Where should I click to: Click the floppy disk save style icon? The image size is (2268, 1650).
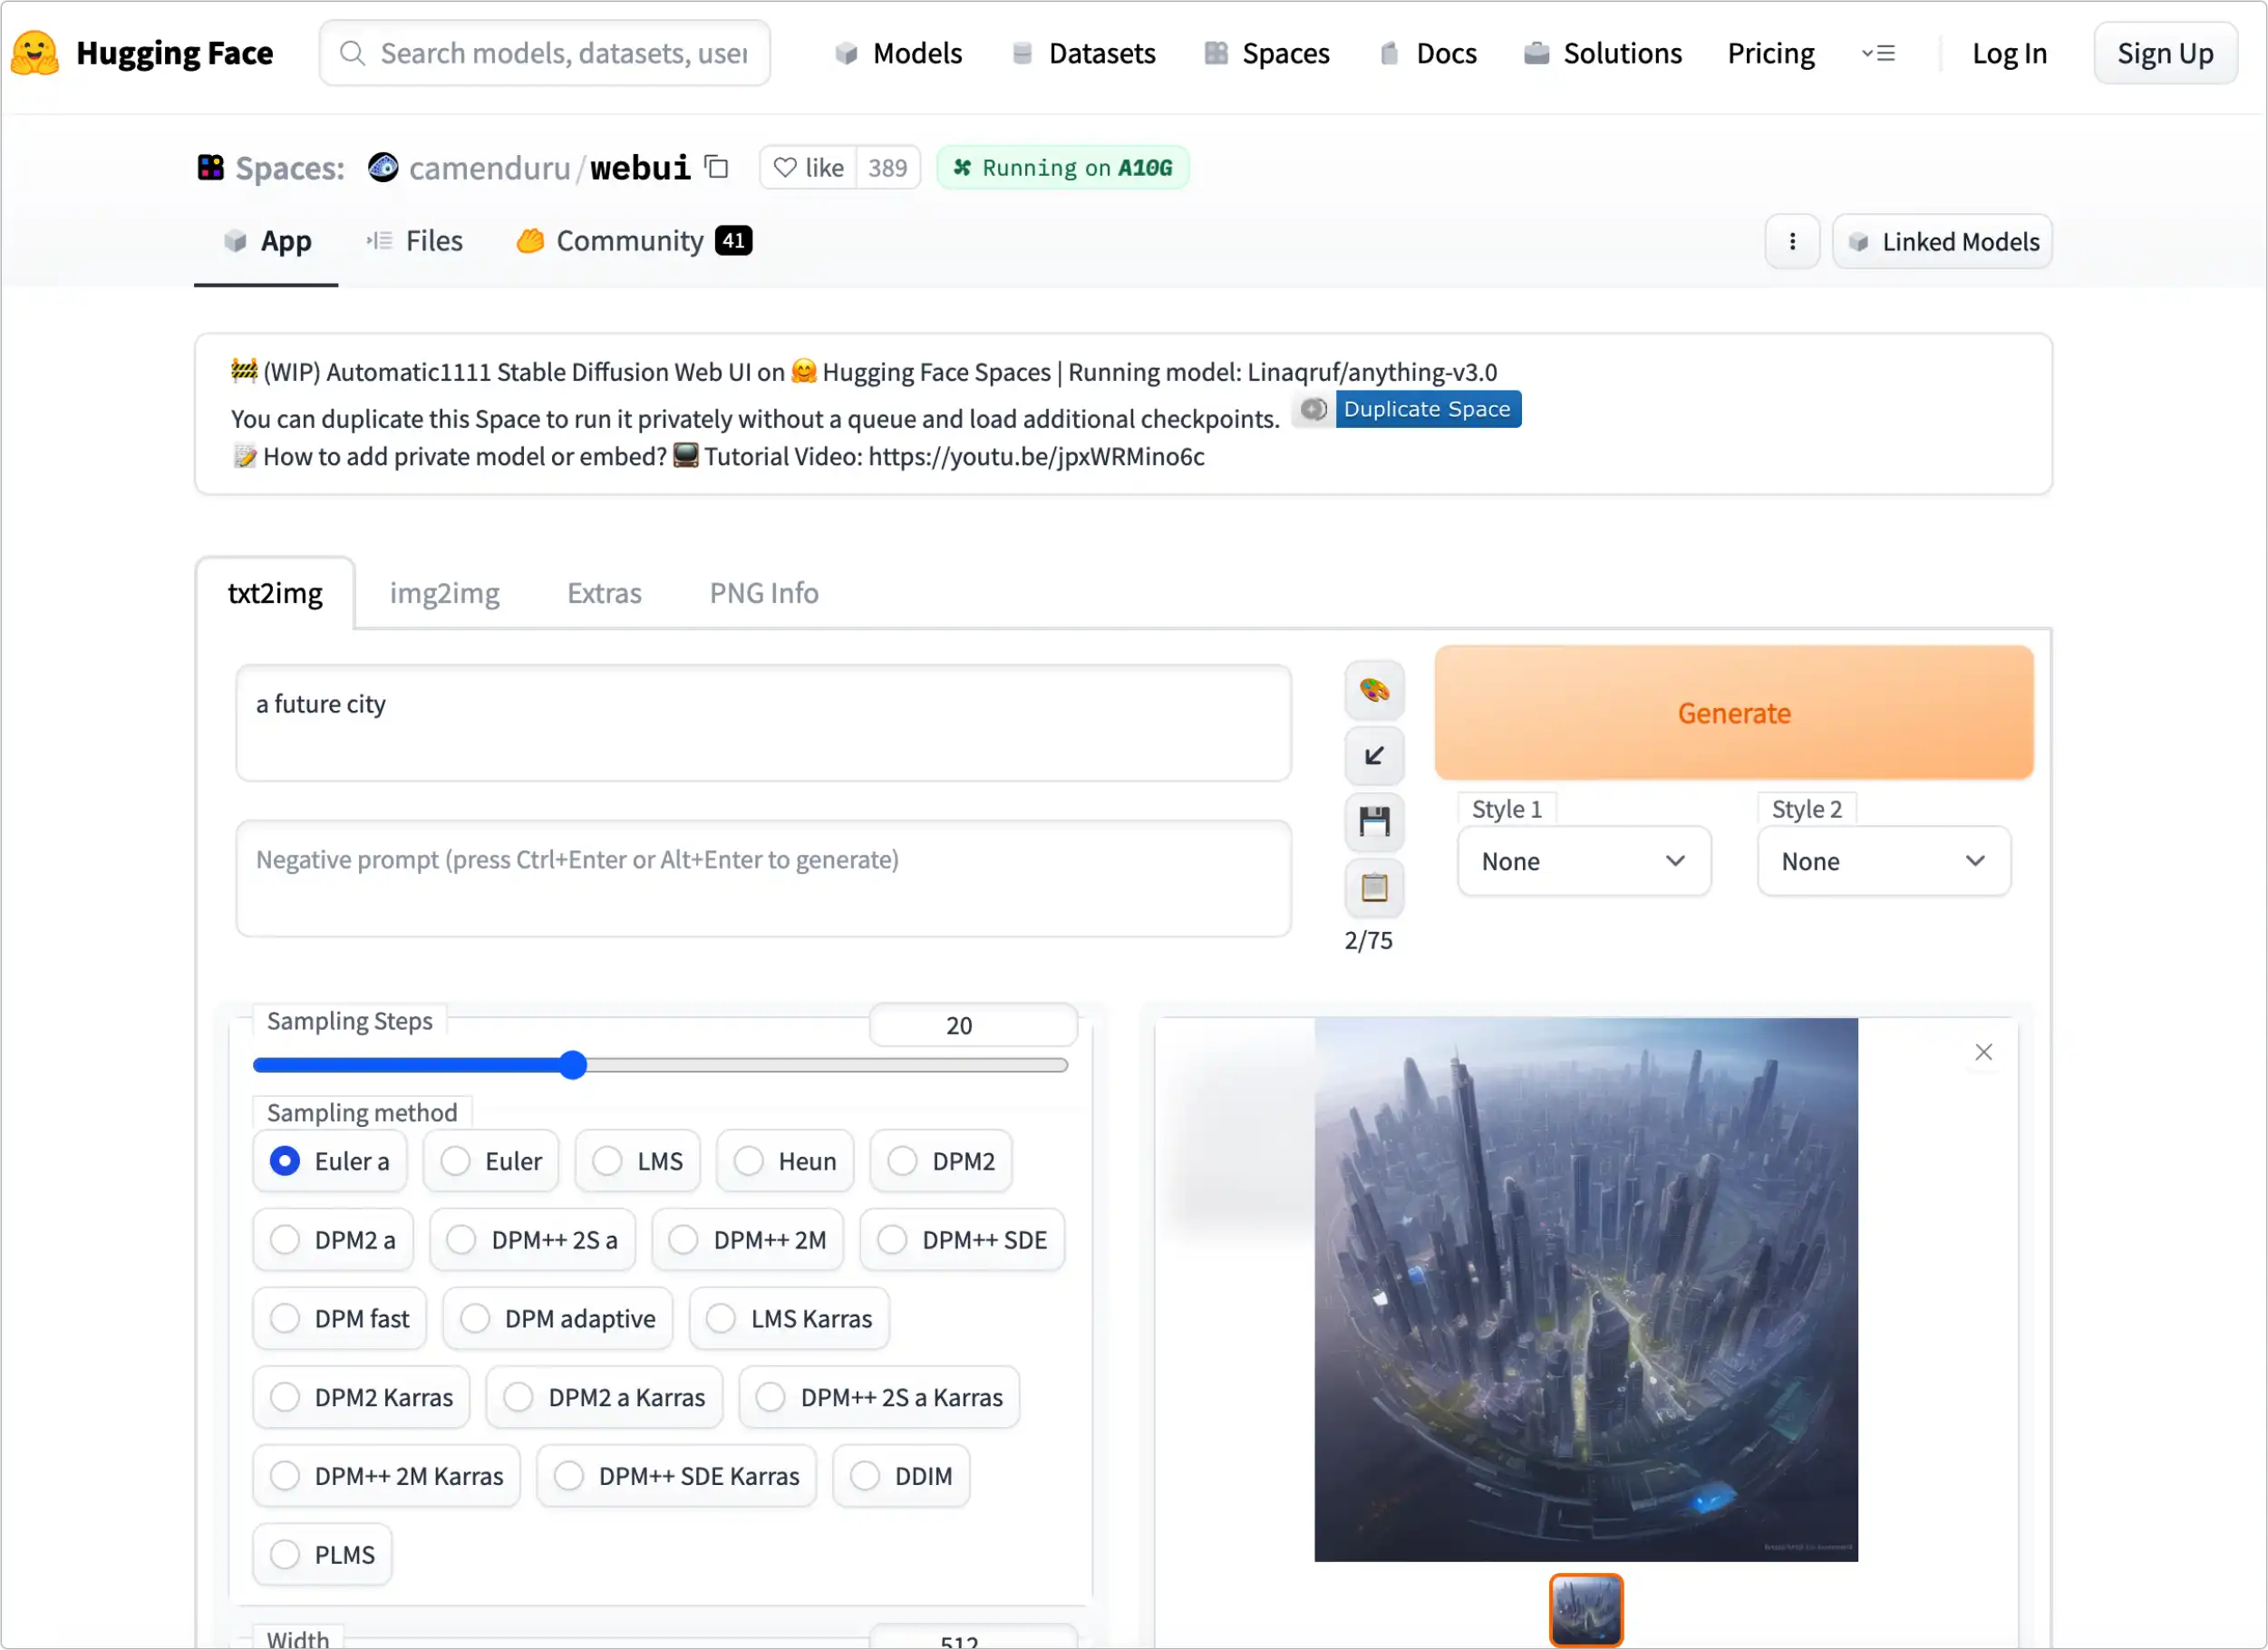coord(1374,822)
